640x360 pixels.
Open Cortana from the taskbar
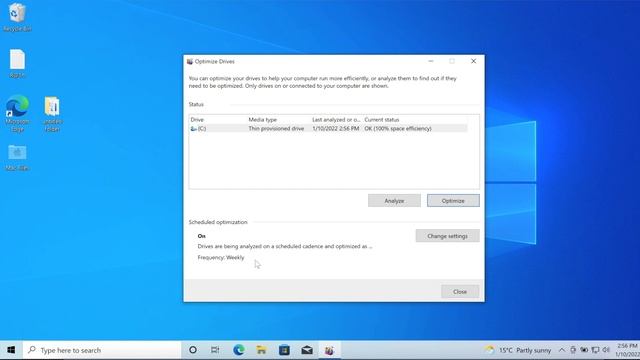(193, 350)
